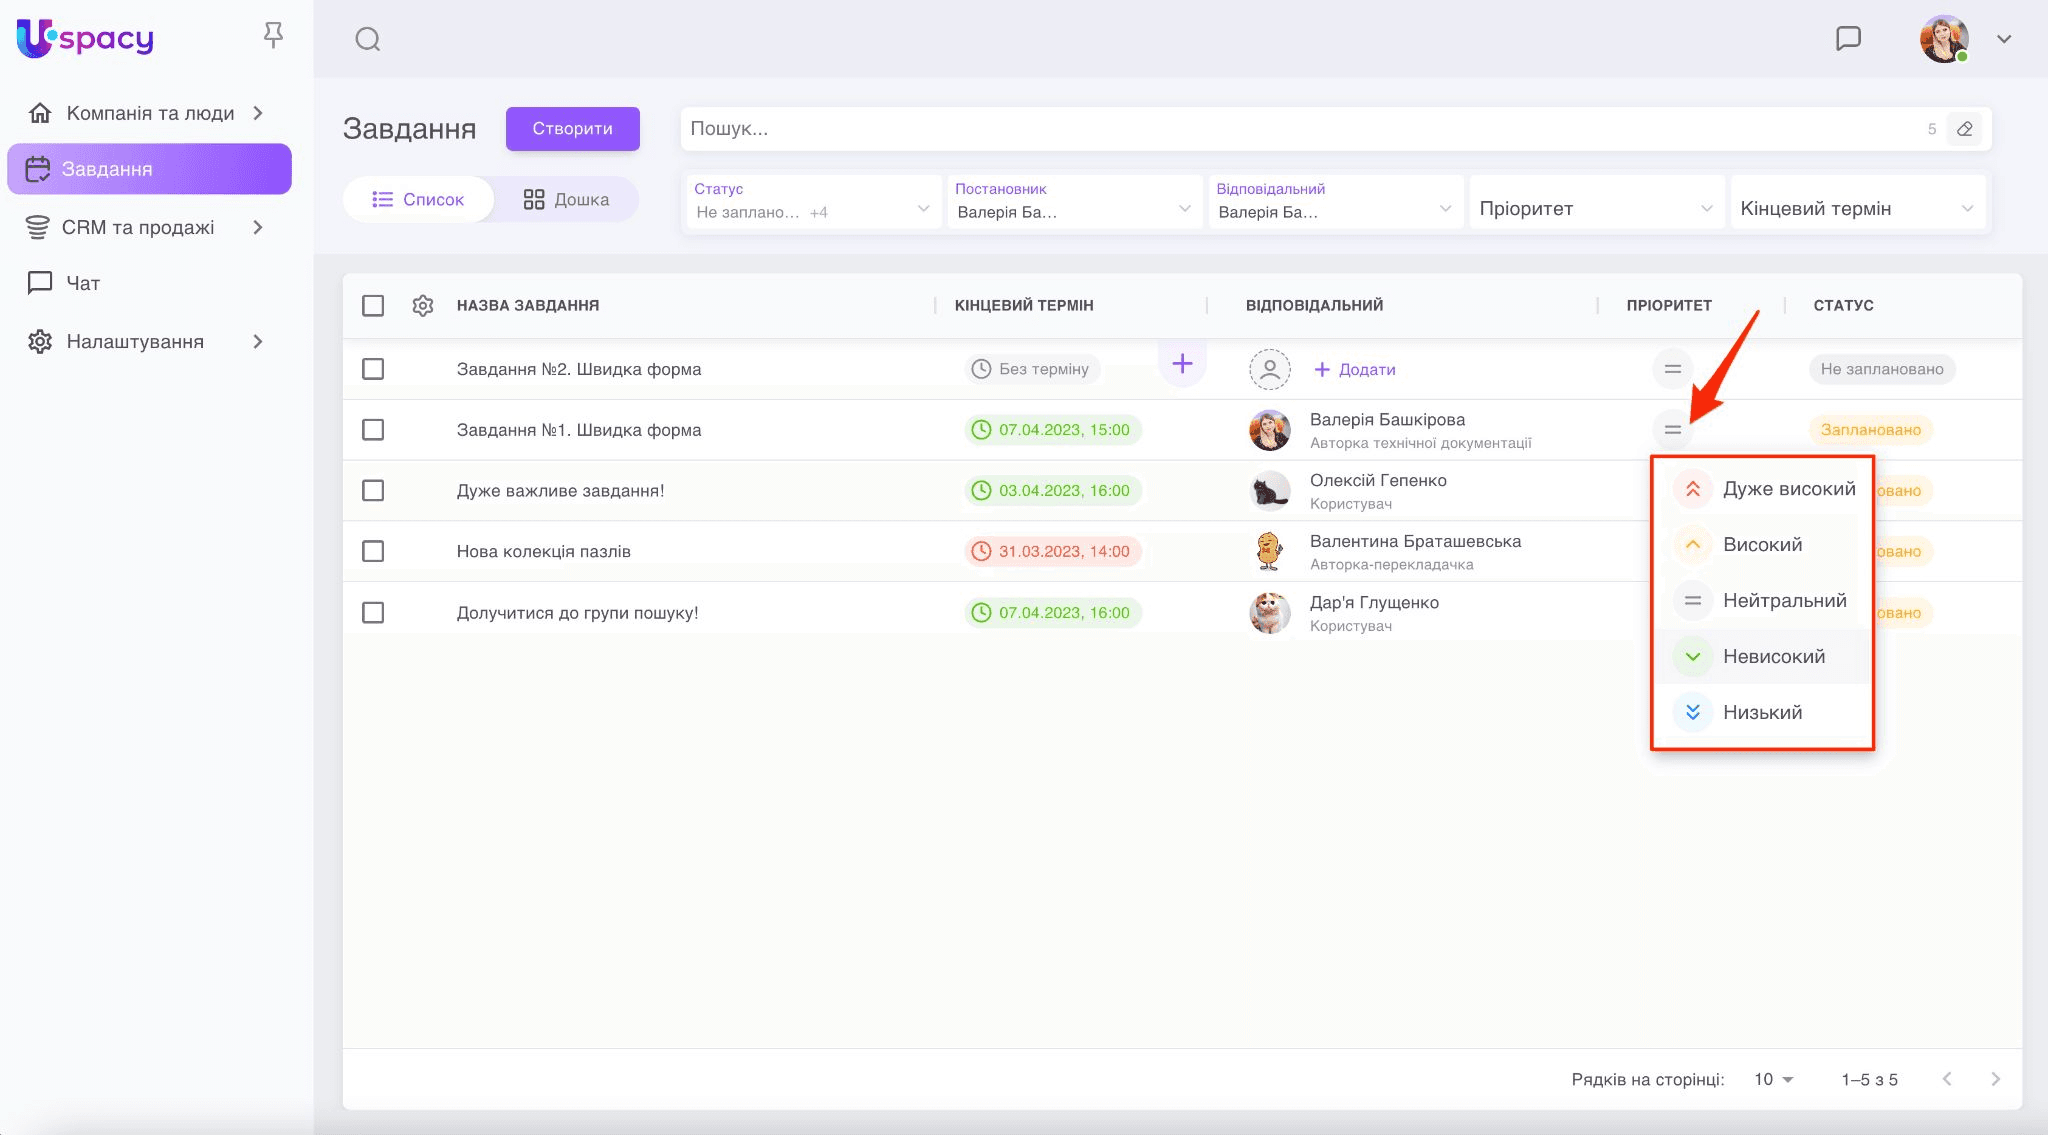This screenshot has width=2048, height=1135.
Task: Click the pin sidebar icon
Action: pos(273,36)
